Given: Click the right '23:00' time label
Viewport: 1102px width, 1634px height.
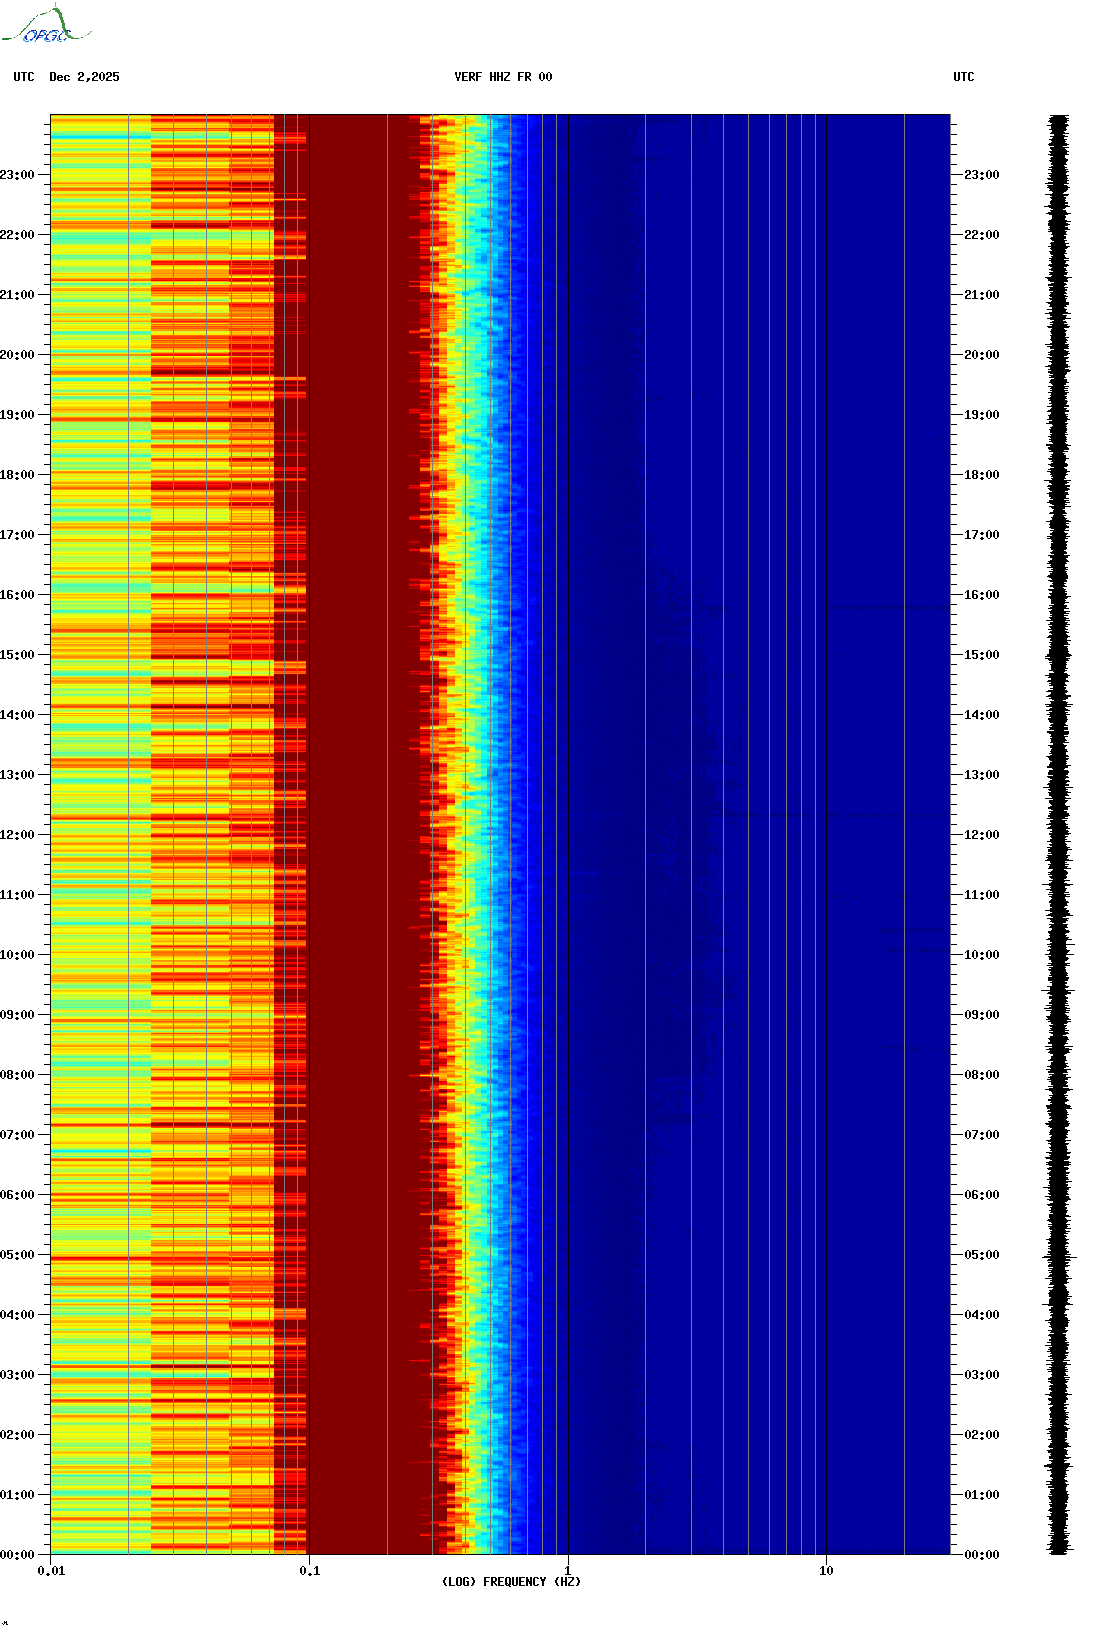Looking at the screenshot, I should [982, 175].
